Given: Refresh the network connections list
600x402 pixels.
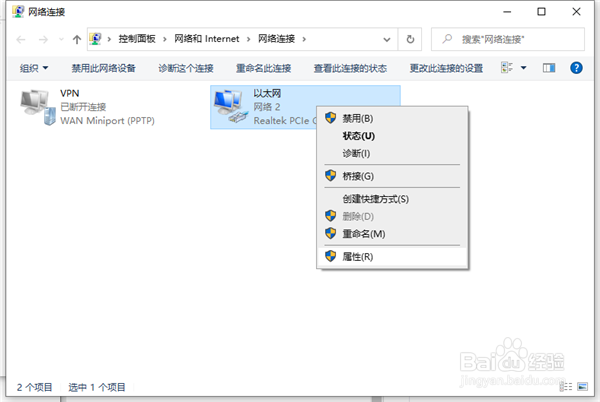Looking at the screenshot, I should coord(410,39).
